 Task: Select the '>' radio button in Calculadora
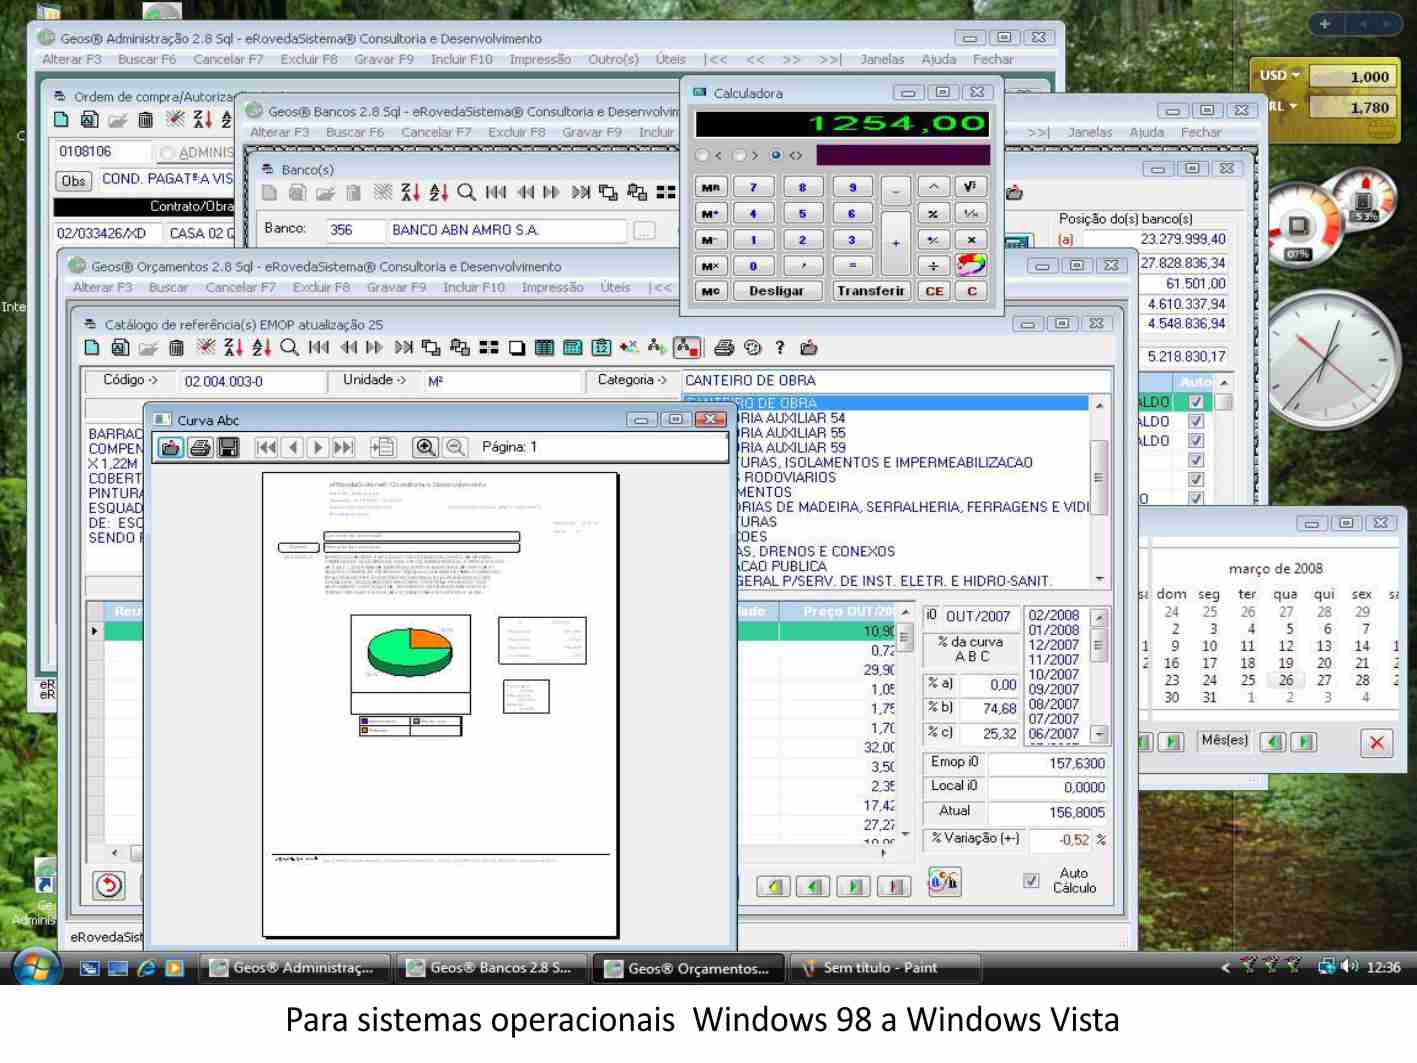[x=740, y=155]
